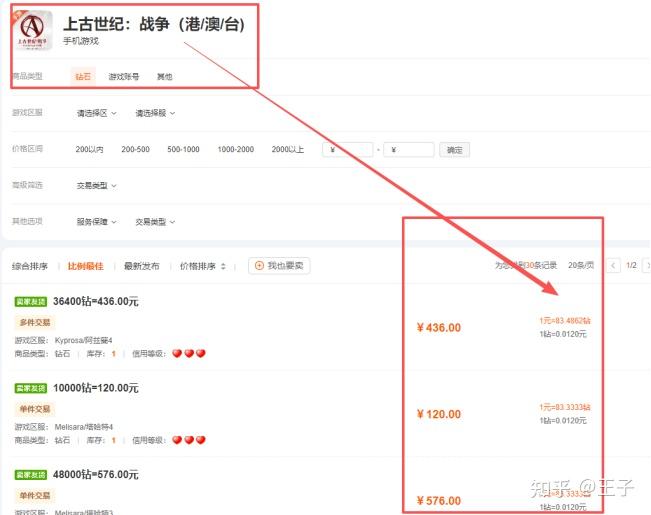Sort by 综合排序
Image resolution: width=651 pixels, height=515 pixels.
[x=30, y=266]
